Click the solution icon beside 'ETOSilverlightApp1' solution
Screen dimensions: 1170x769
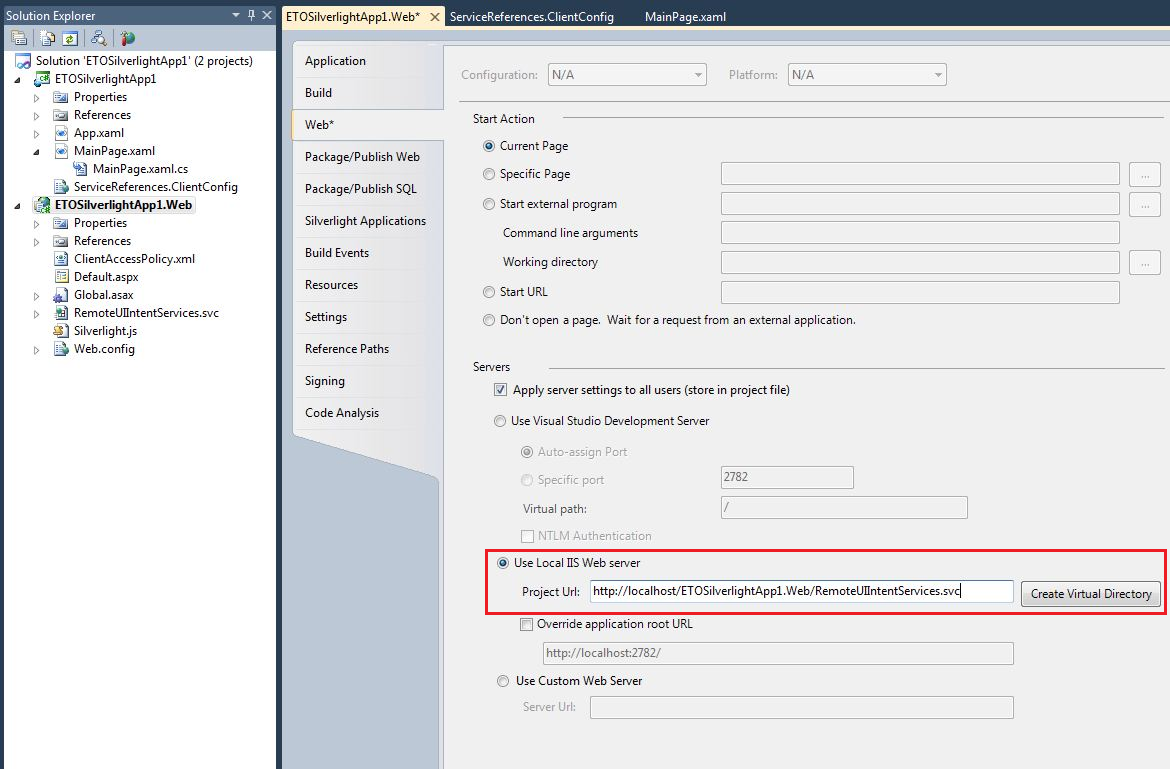pos(24,61)
